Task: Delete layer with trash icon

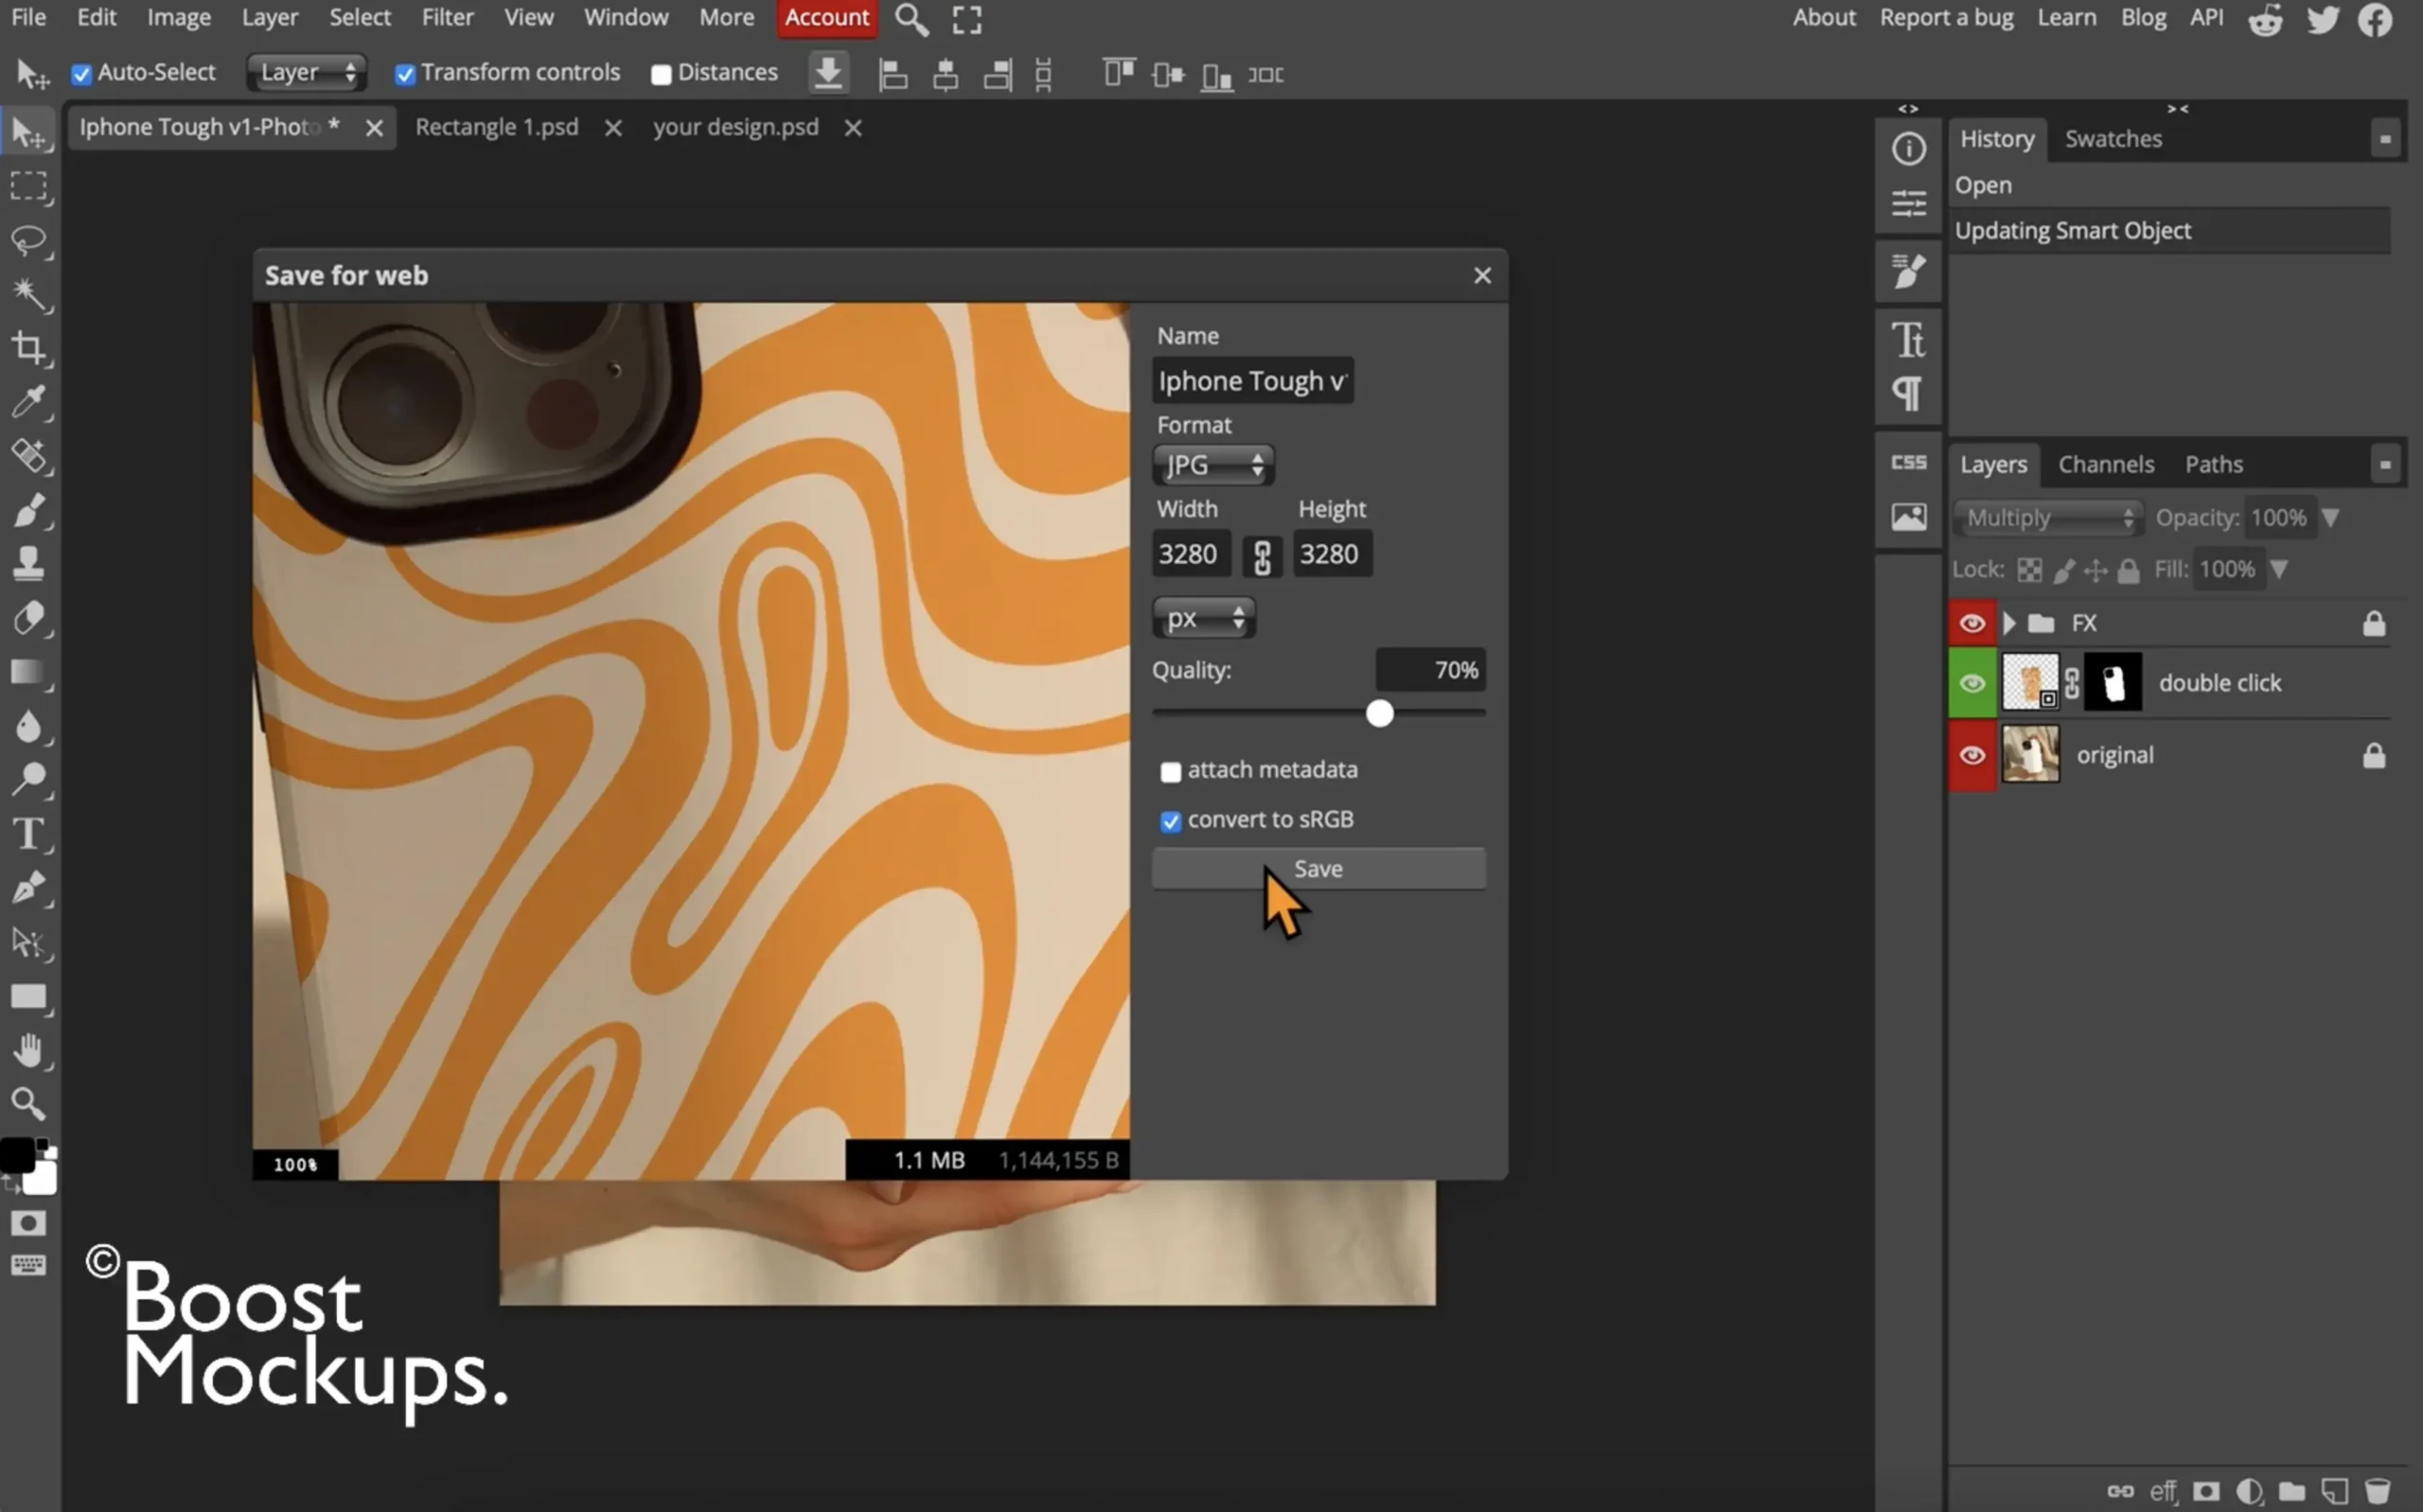Action: click(2377, 1491)
